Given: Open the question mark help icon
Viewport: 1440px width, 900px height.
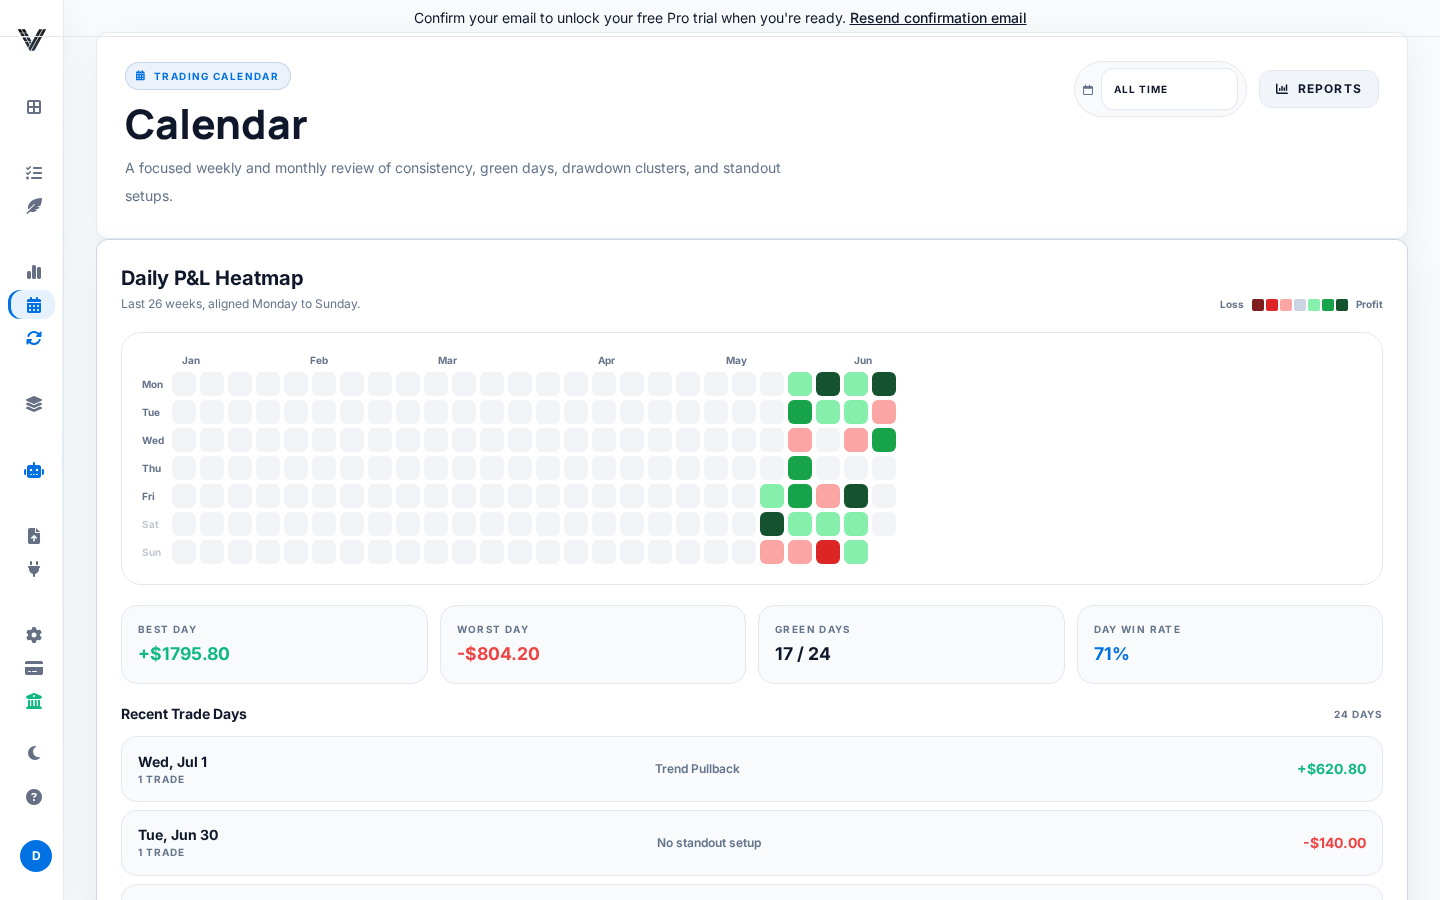Looking at the screenshot, I should 34,797.
